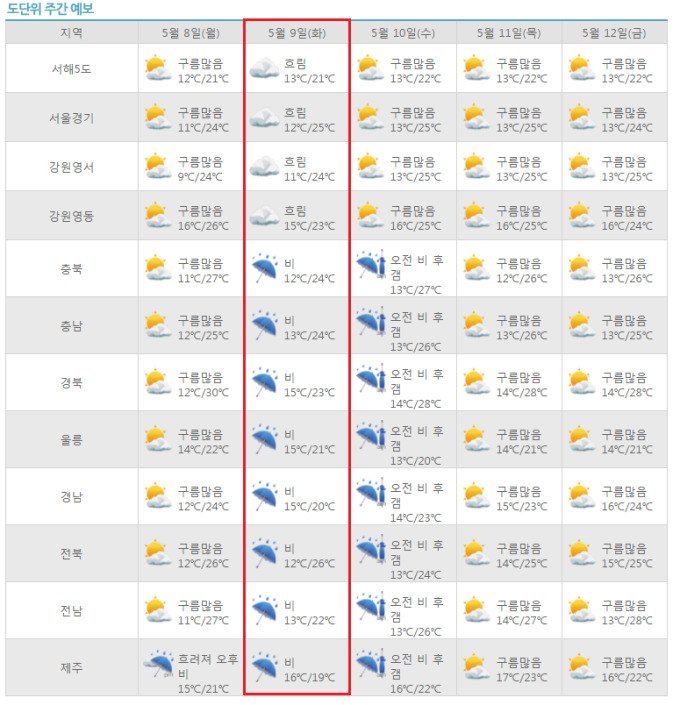Click the 5월 10일(수) column header
The height and width of the screenshot is (705, 680).
tap(403, 33)
